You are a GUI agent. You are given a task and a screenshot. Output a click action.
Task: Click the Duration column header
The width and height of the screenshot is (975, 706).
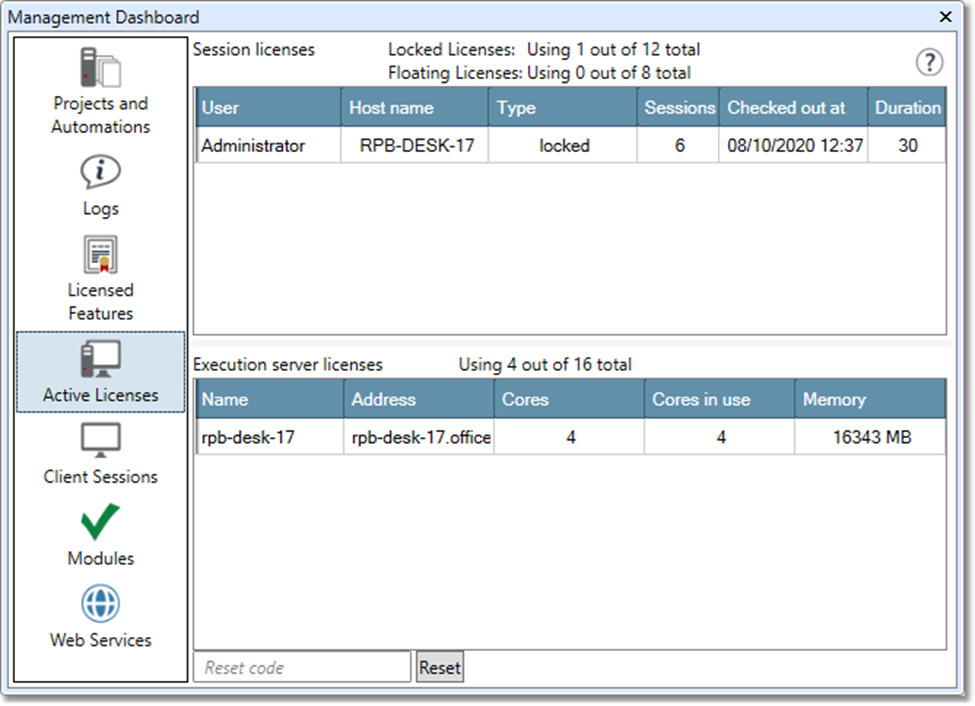click(906, 108)
